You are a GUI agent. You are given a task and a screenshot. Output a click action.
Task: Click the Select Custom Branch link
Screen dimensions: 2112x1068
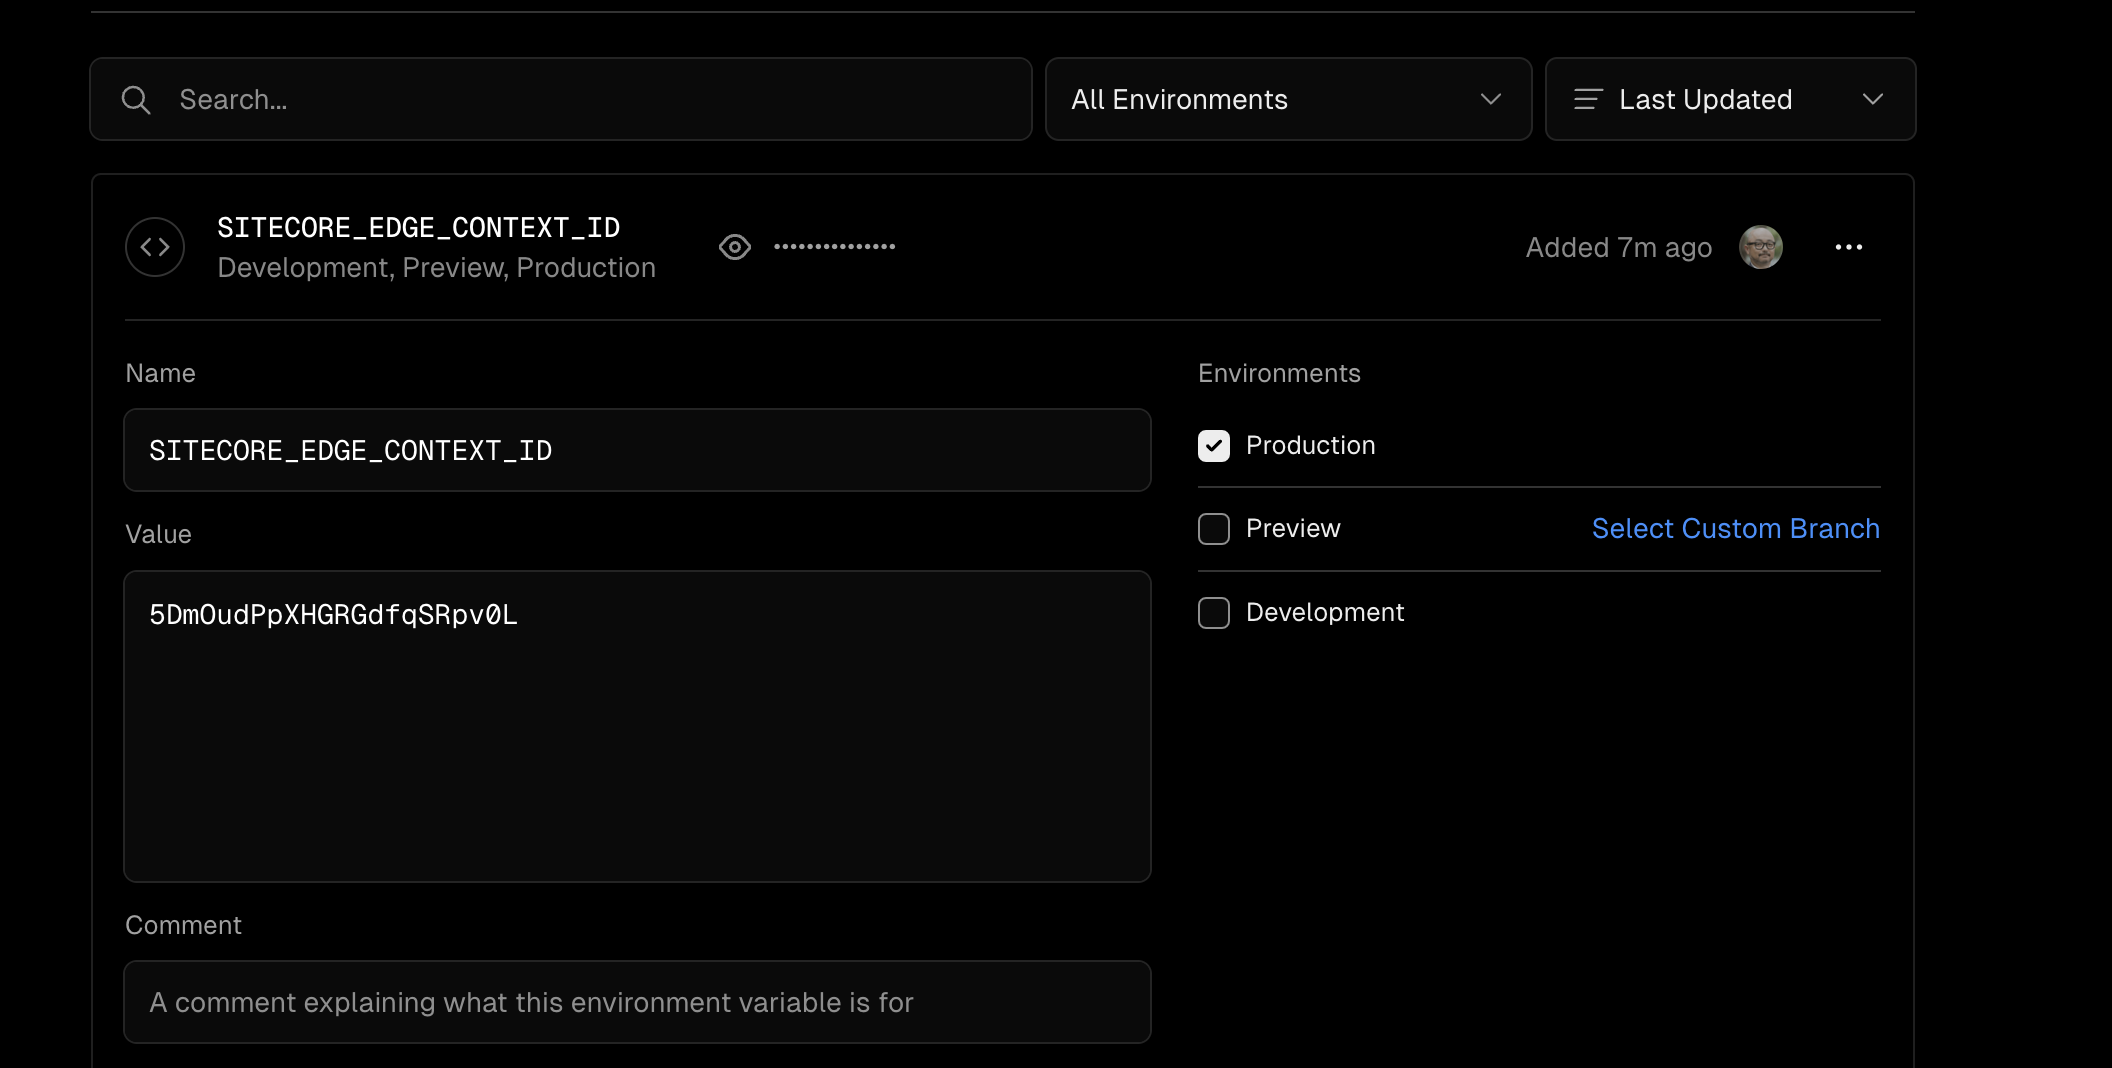coord(1736,529)
